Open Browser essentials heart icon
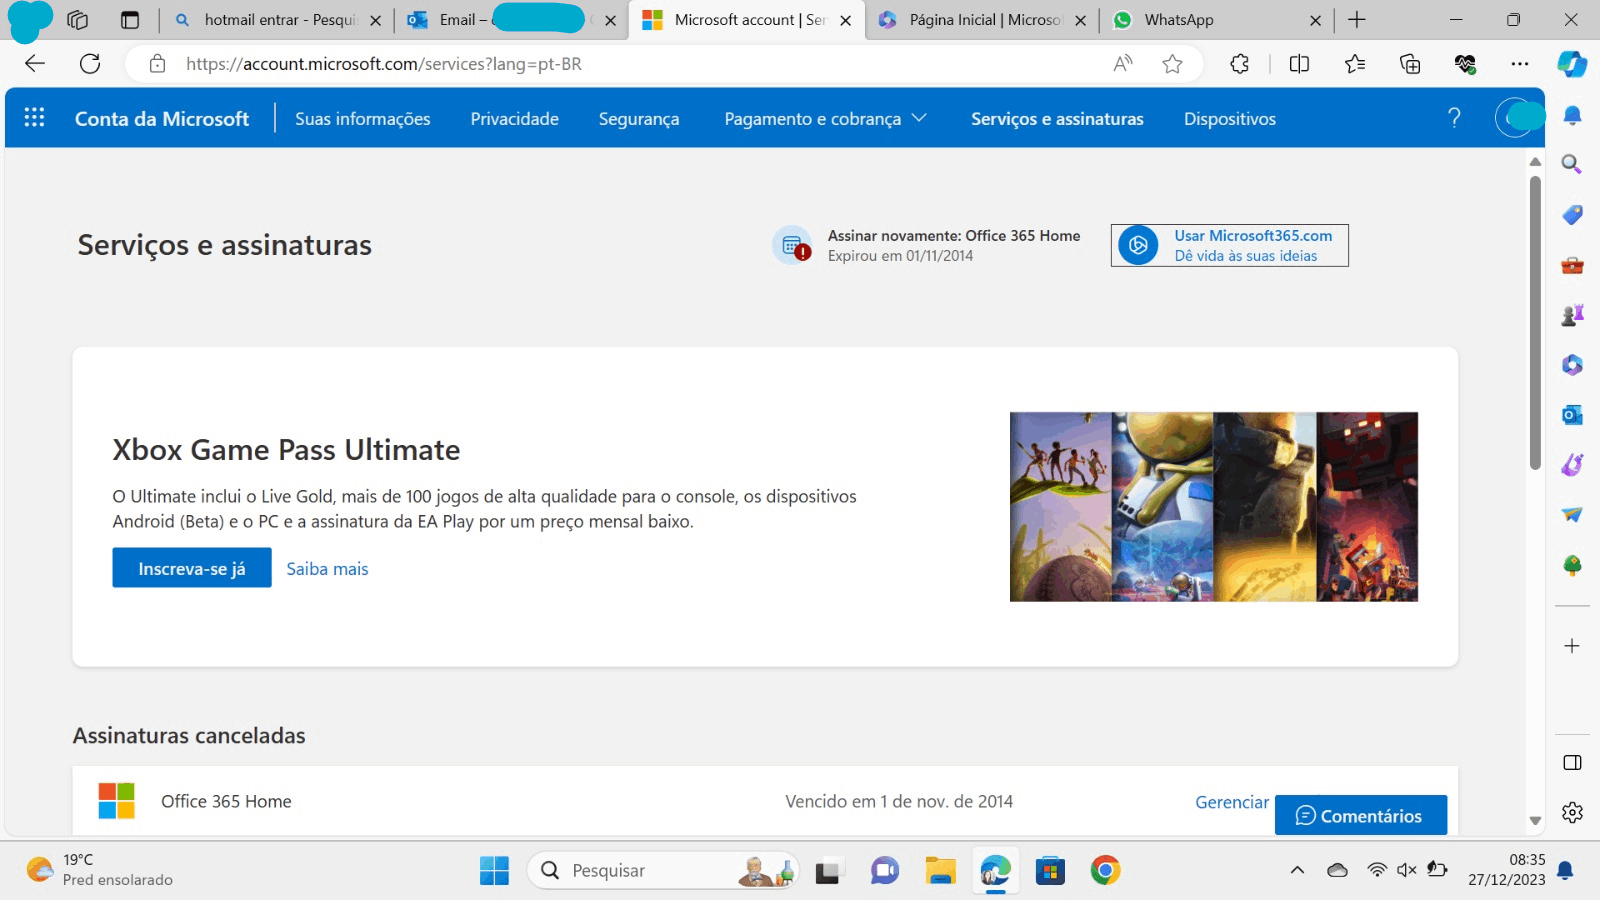 pyautogui.click(x=1465, y=64)
